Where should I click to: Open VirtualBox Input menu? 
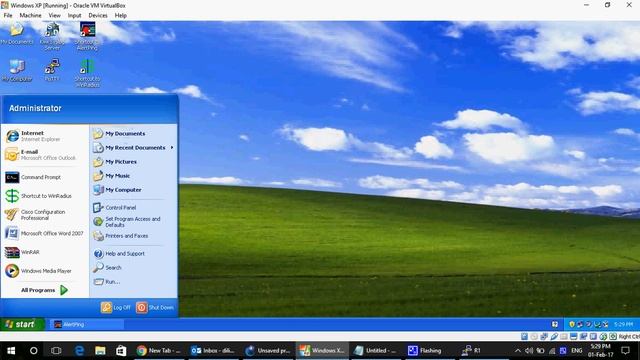click(x=74, y=15)
